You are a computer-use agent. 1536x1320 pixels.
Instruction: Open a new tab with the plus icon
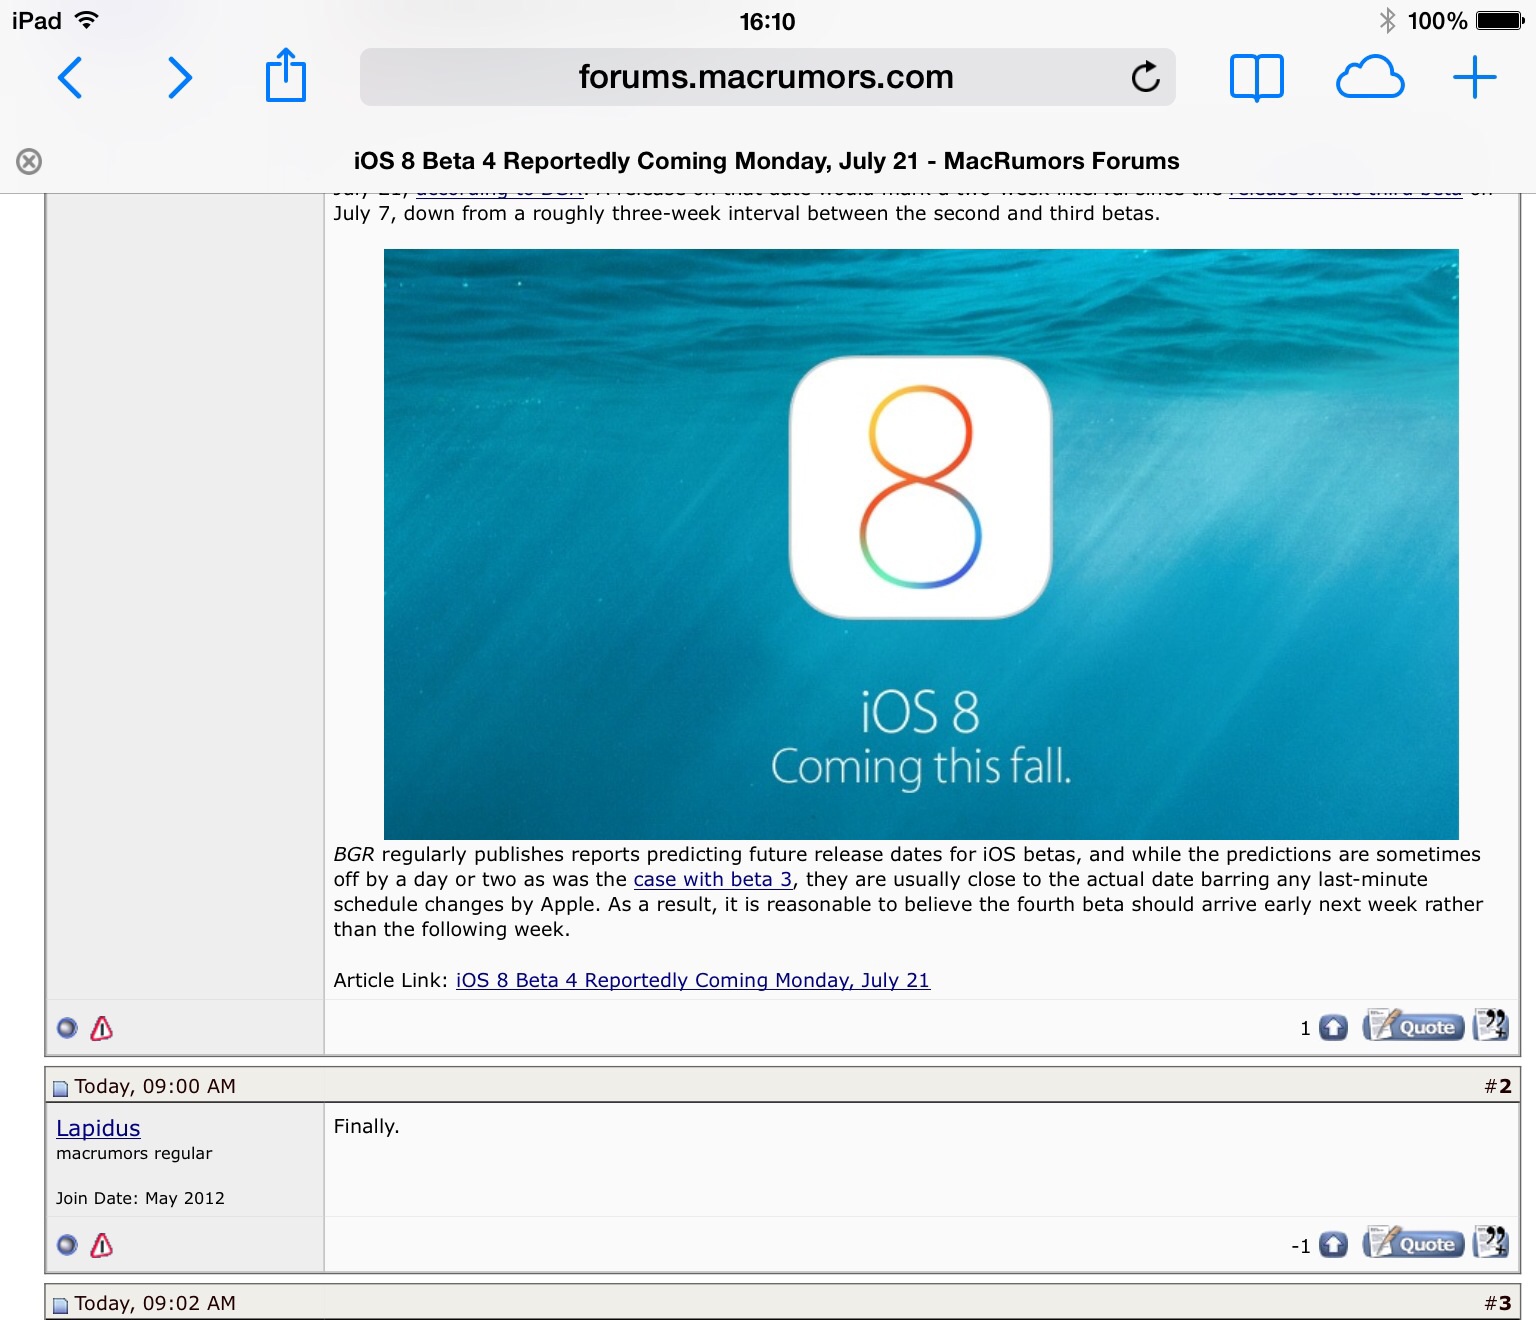(x=1474, y=77)
